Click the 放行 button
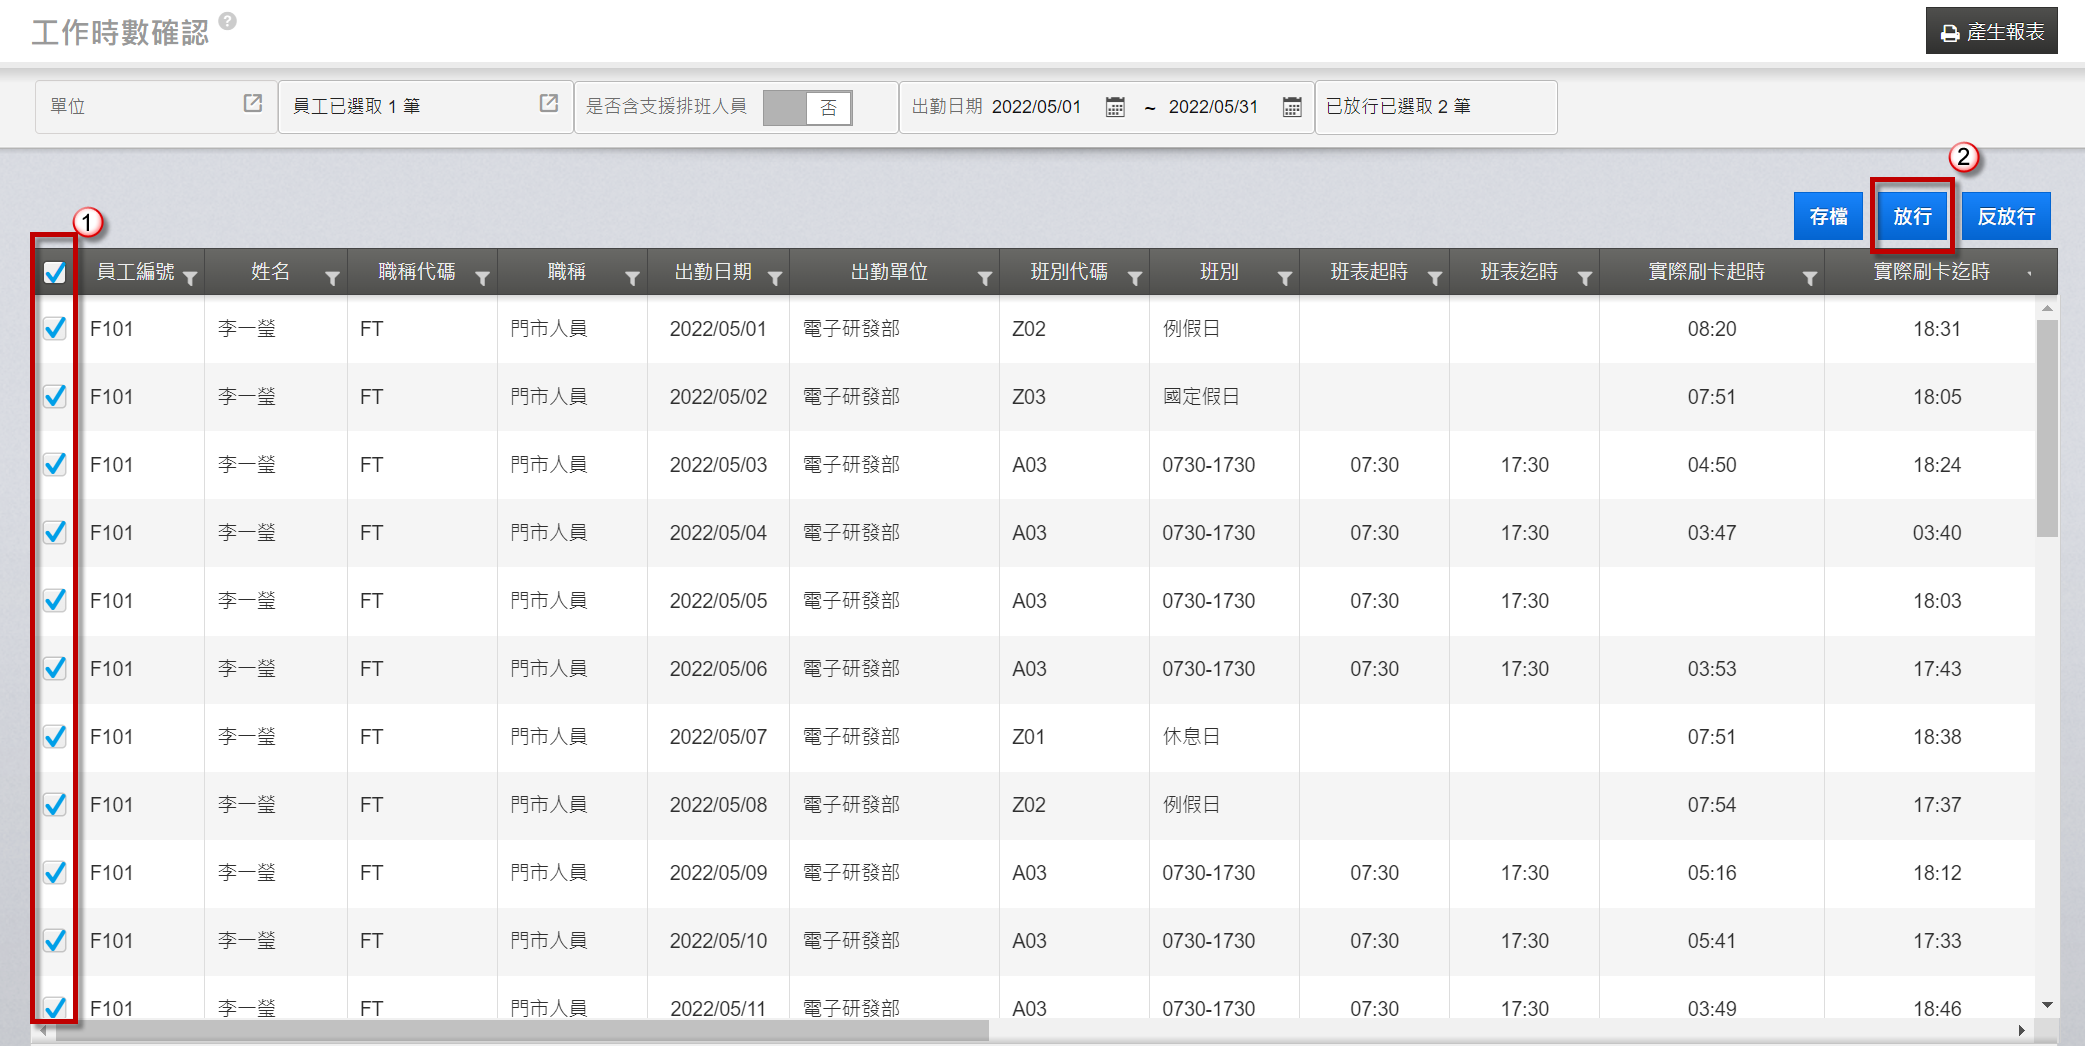2085x1046 pixels. 1912,216
